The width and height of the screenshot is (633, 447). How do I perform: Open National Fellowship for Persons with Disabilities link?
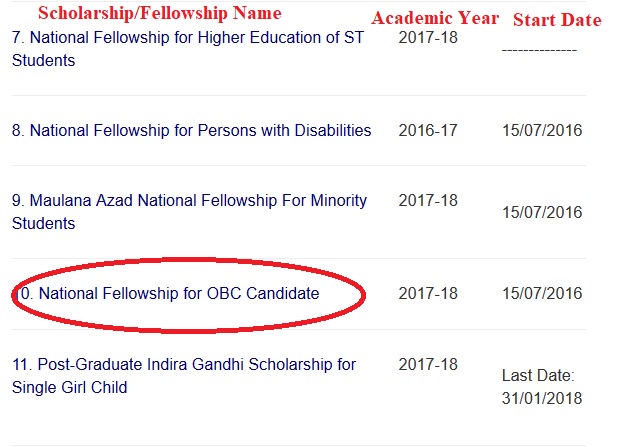point(191,130)
